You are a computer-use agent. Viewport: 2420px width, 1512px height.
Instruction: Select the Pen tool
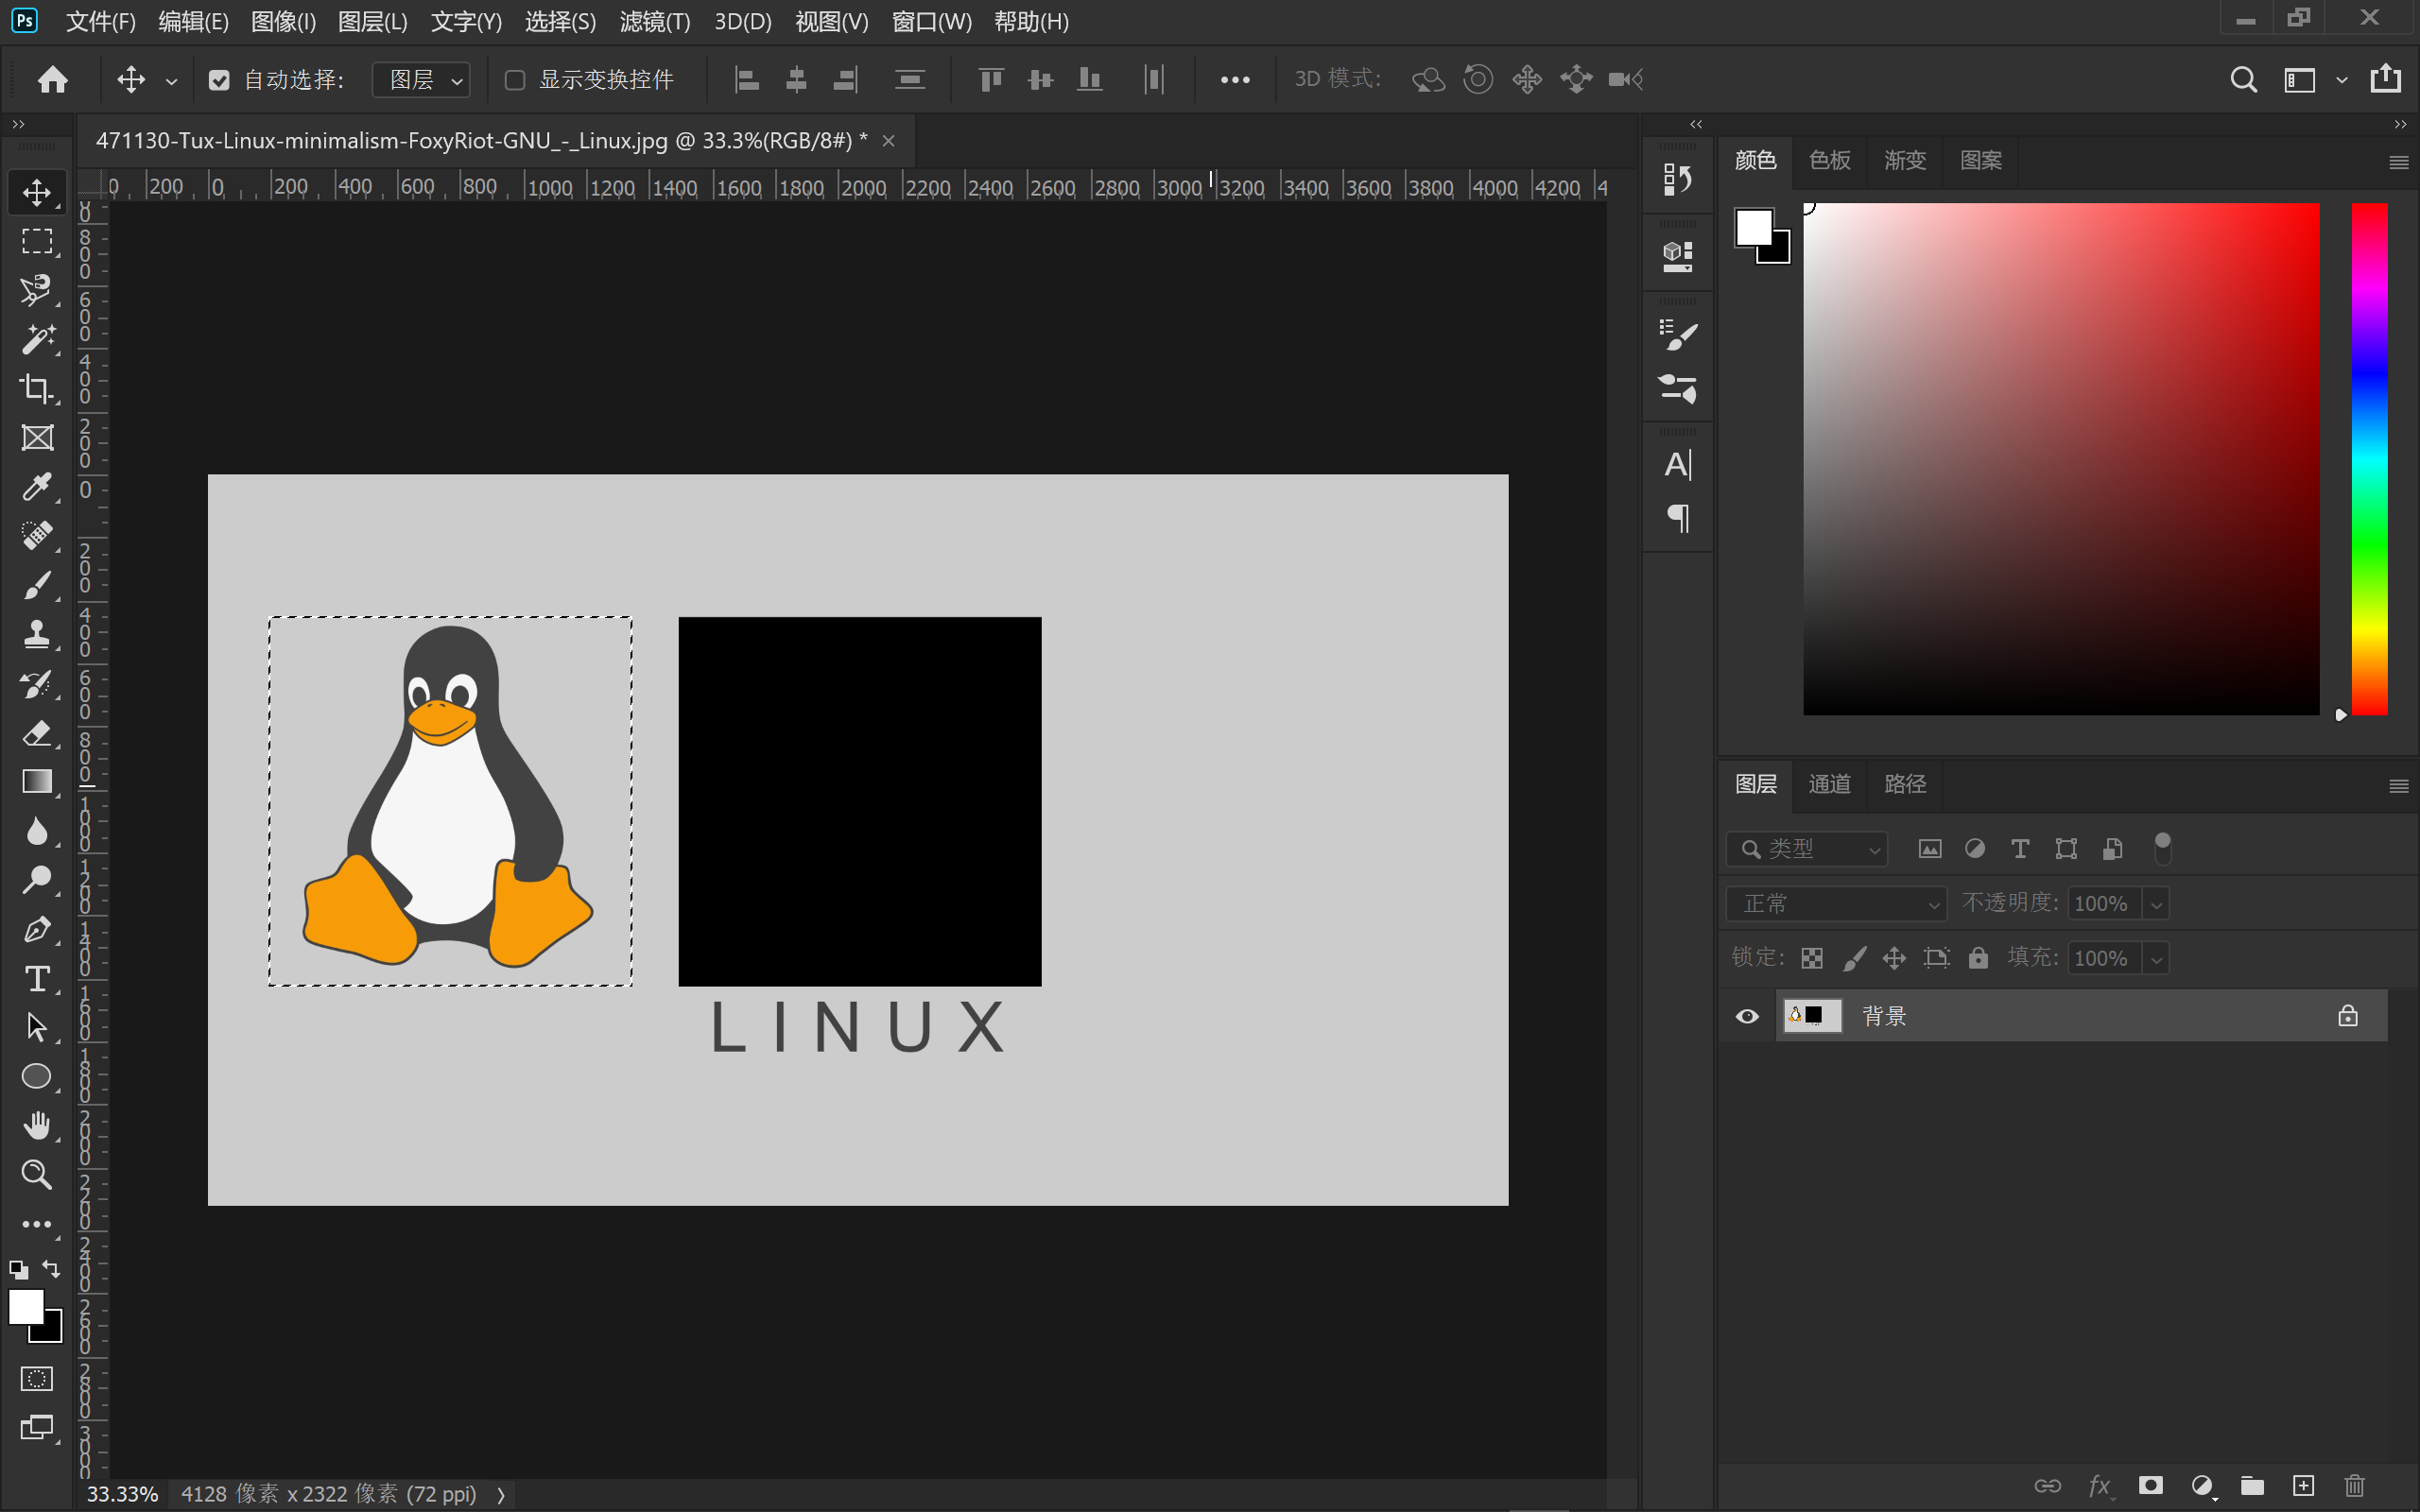[37, 928]
